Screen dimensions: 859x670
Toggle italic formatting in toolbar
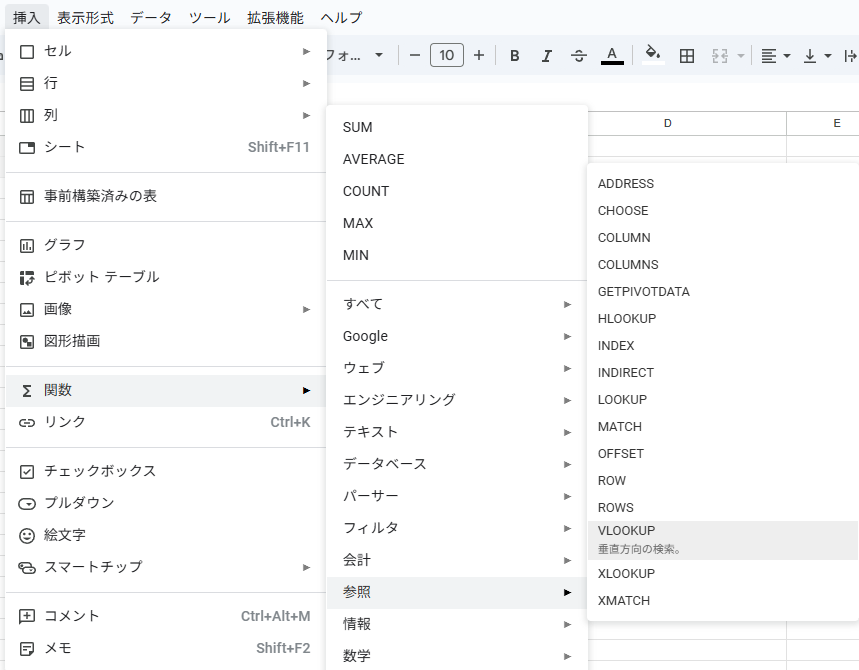pos(546,55)
